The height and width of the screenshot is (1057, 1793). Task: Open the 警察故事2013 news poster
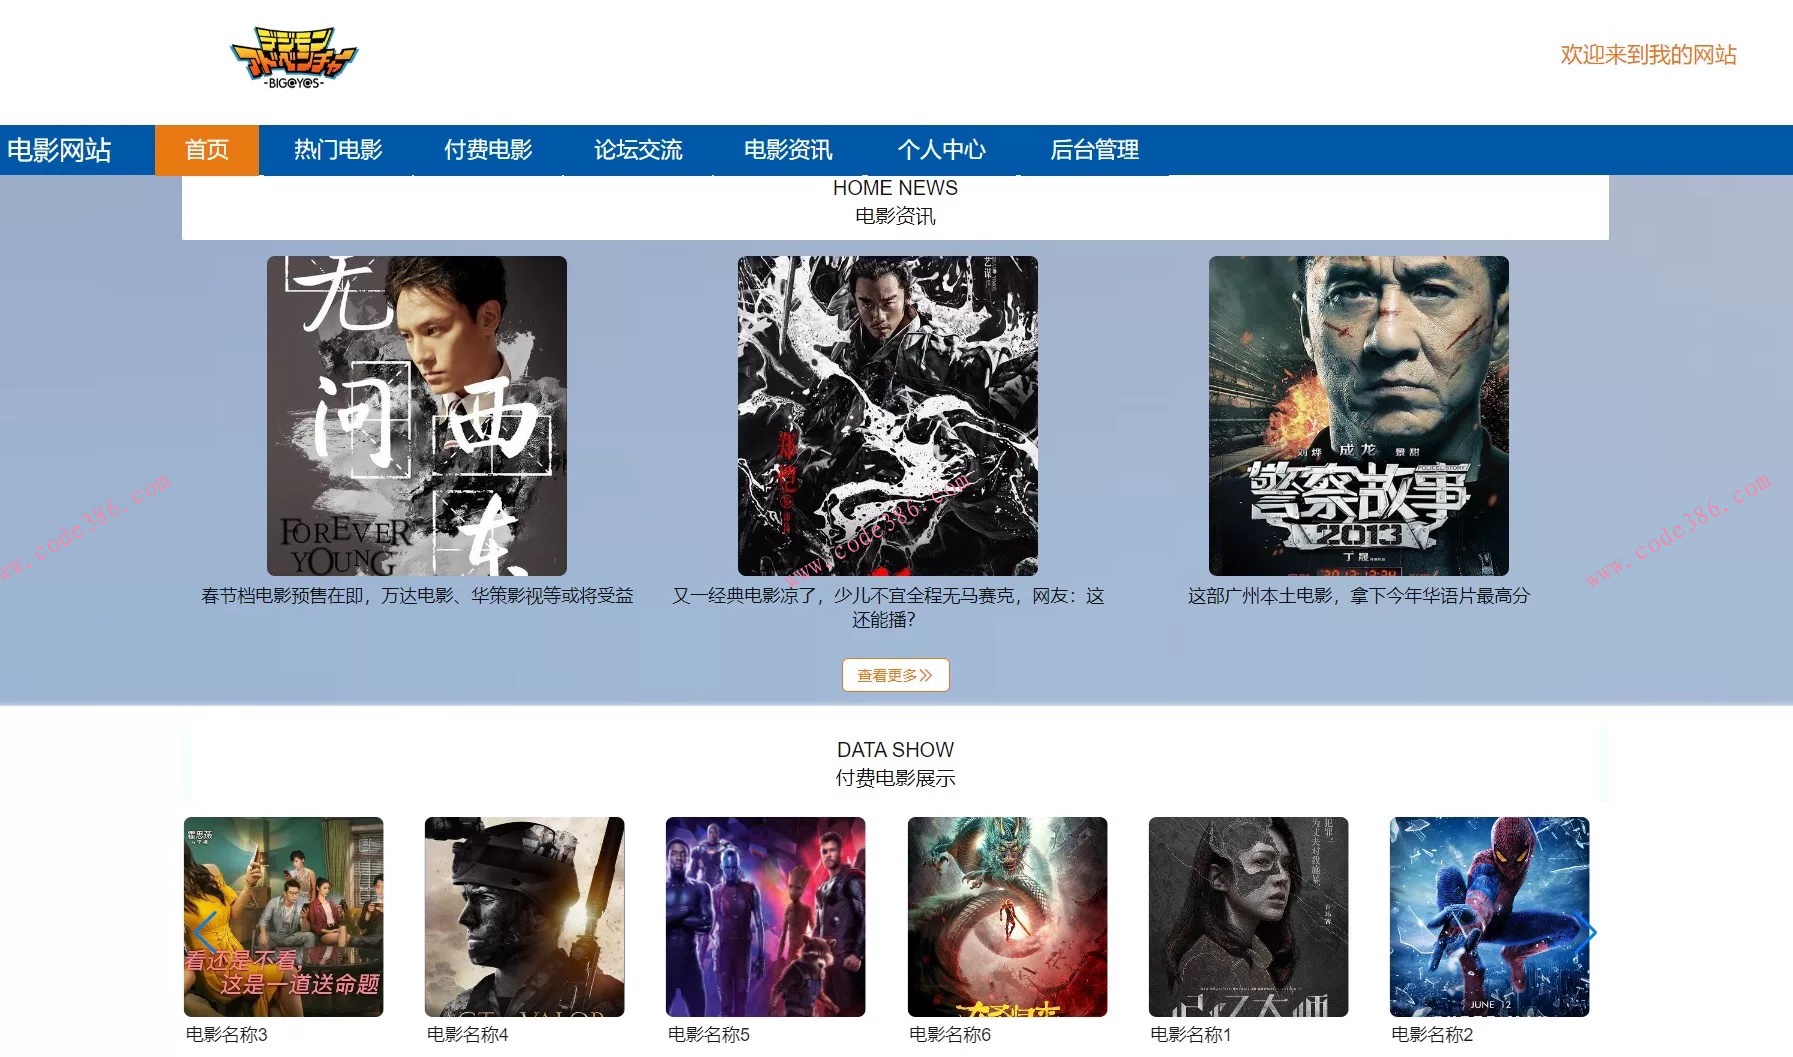[1359, 416]
